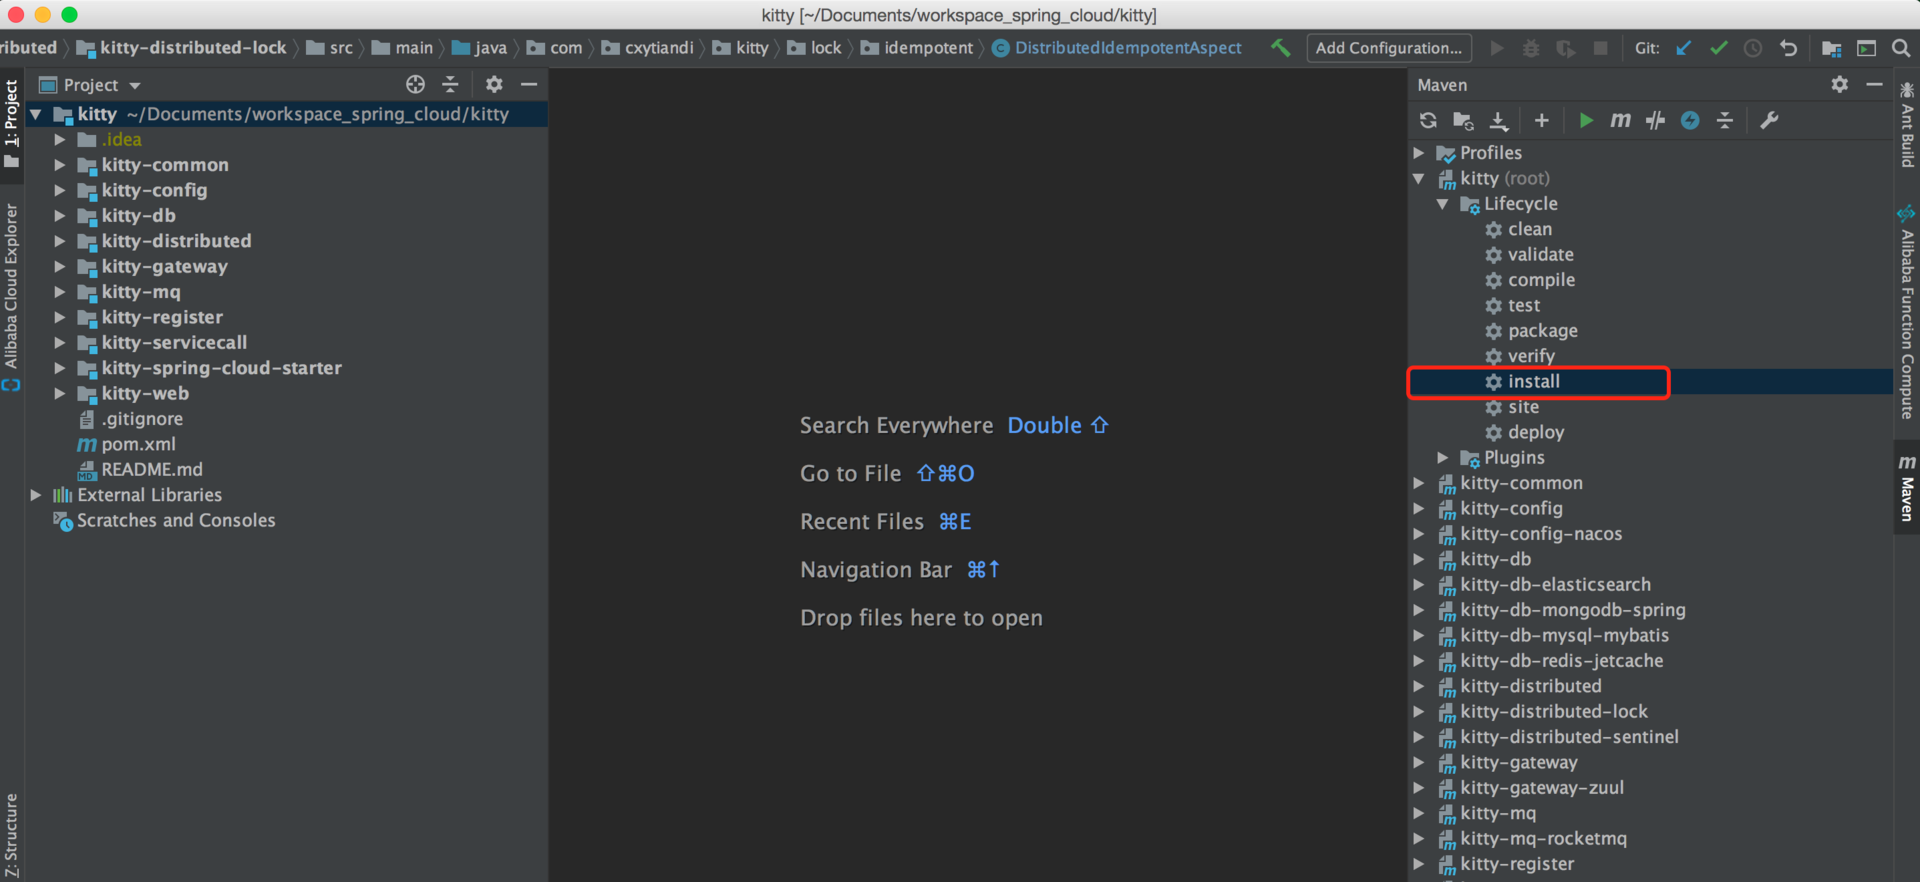Click Run Anything icon in toolbar

click(x=1866, y=48)
